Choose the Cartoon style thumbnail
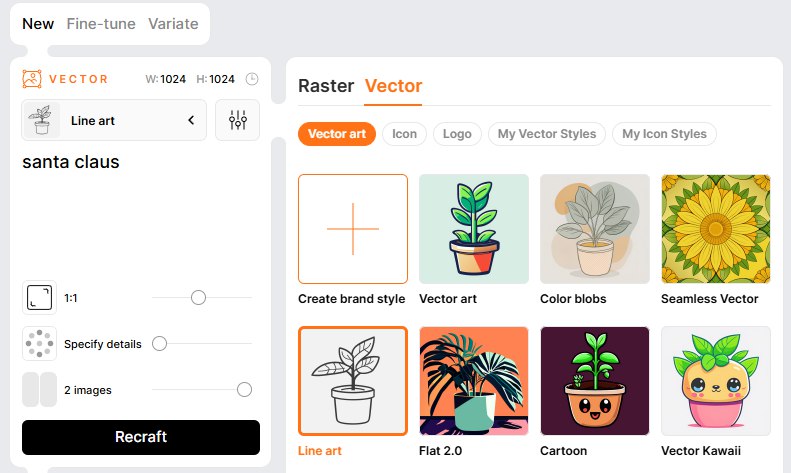This screenshot has height=473, width=791. pos(595,381)
